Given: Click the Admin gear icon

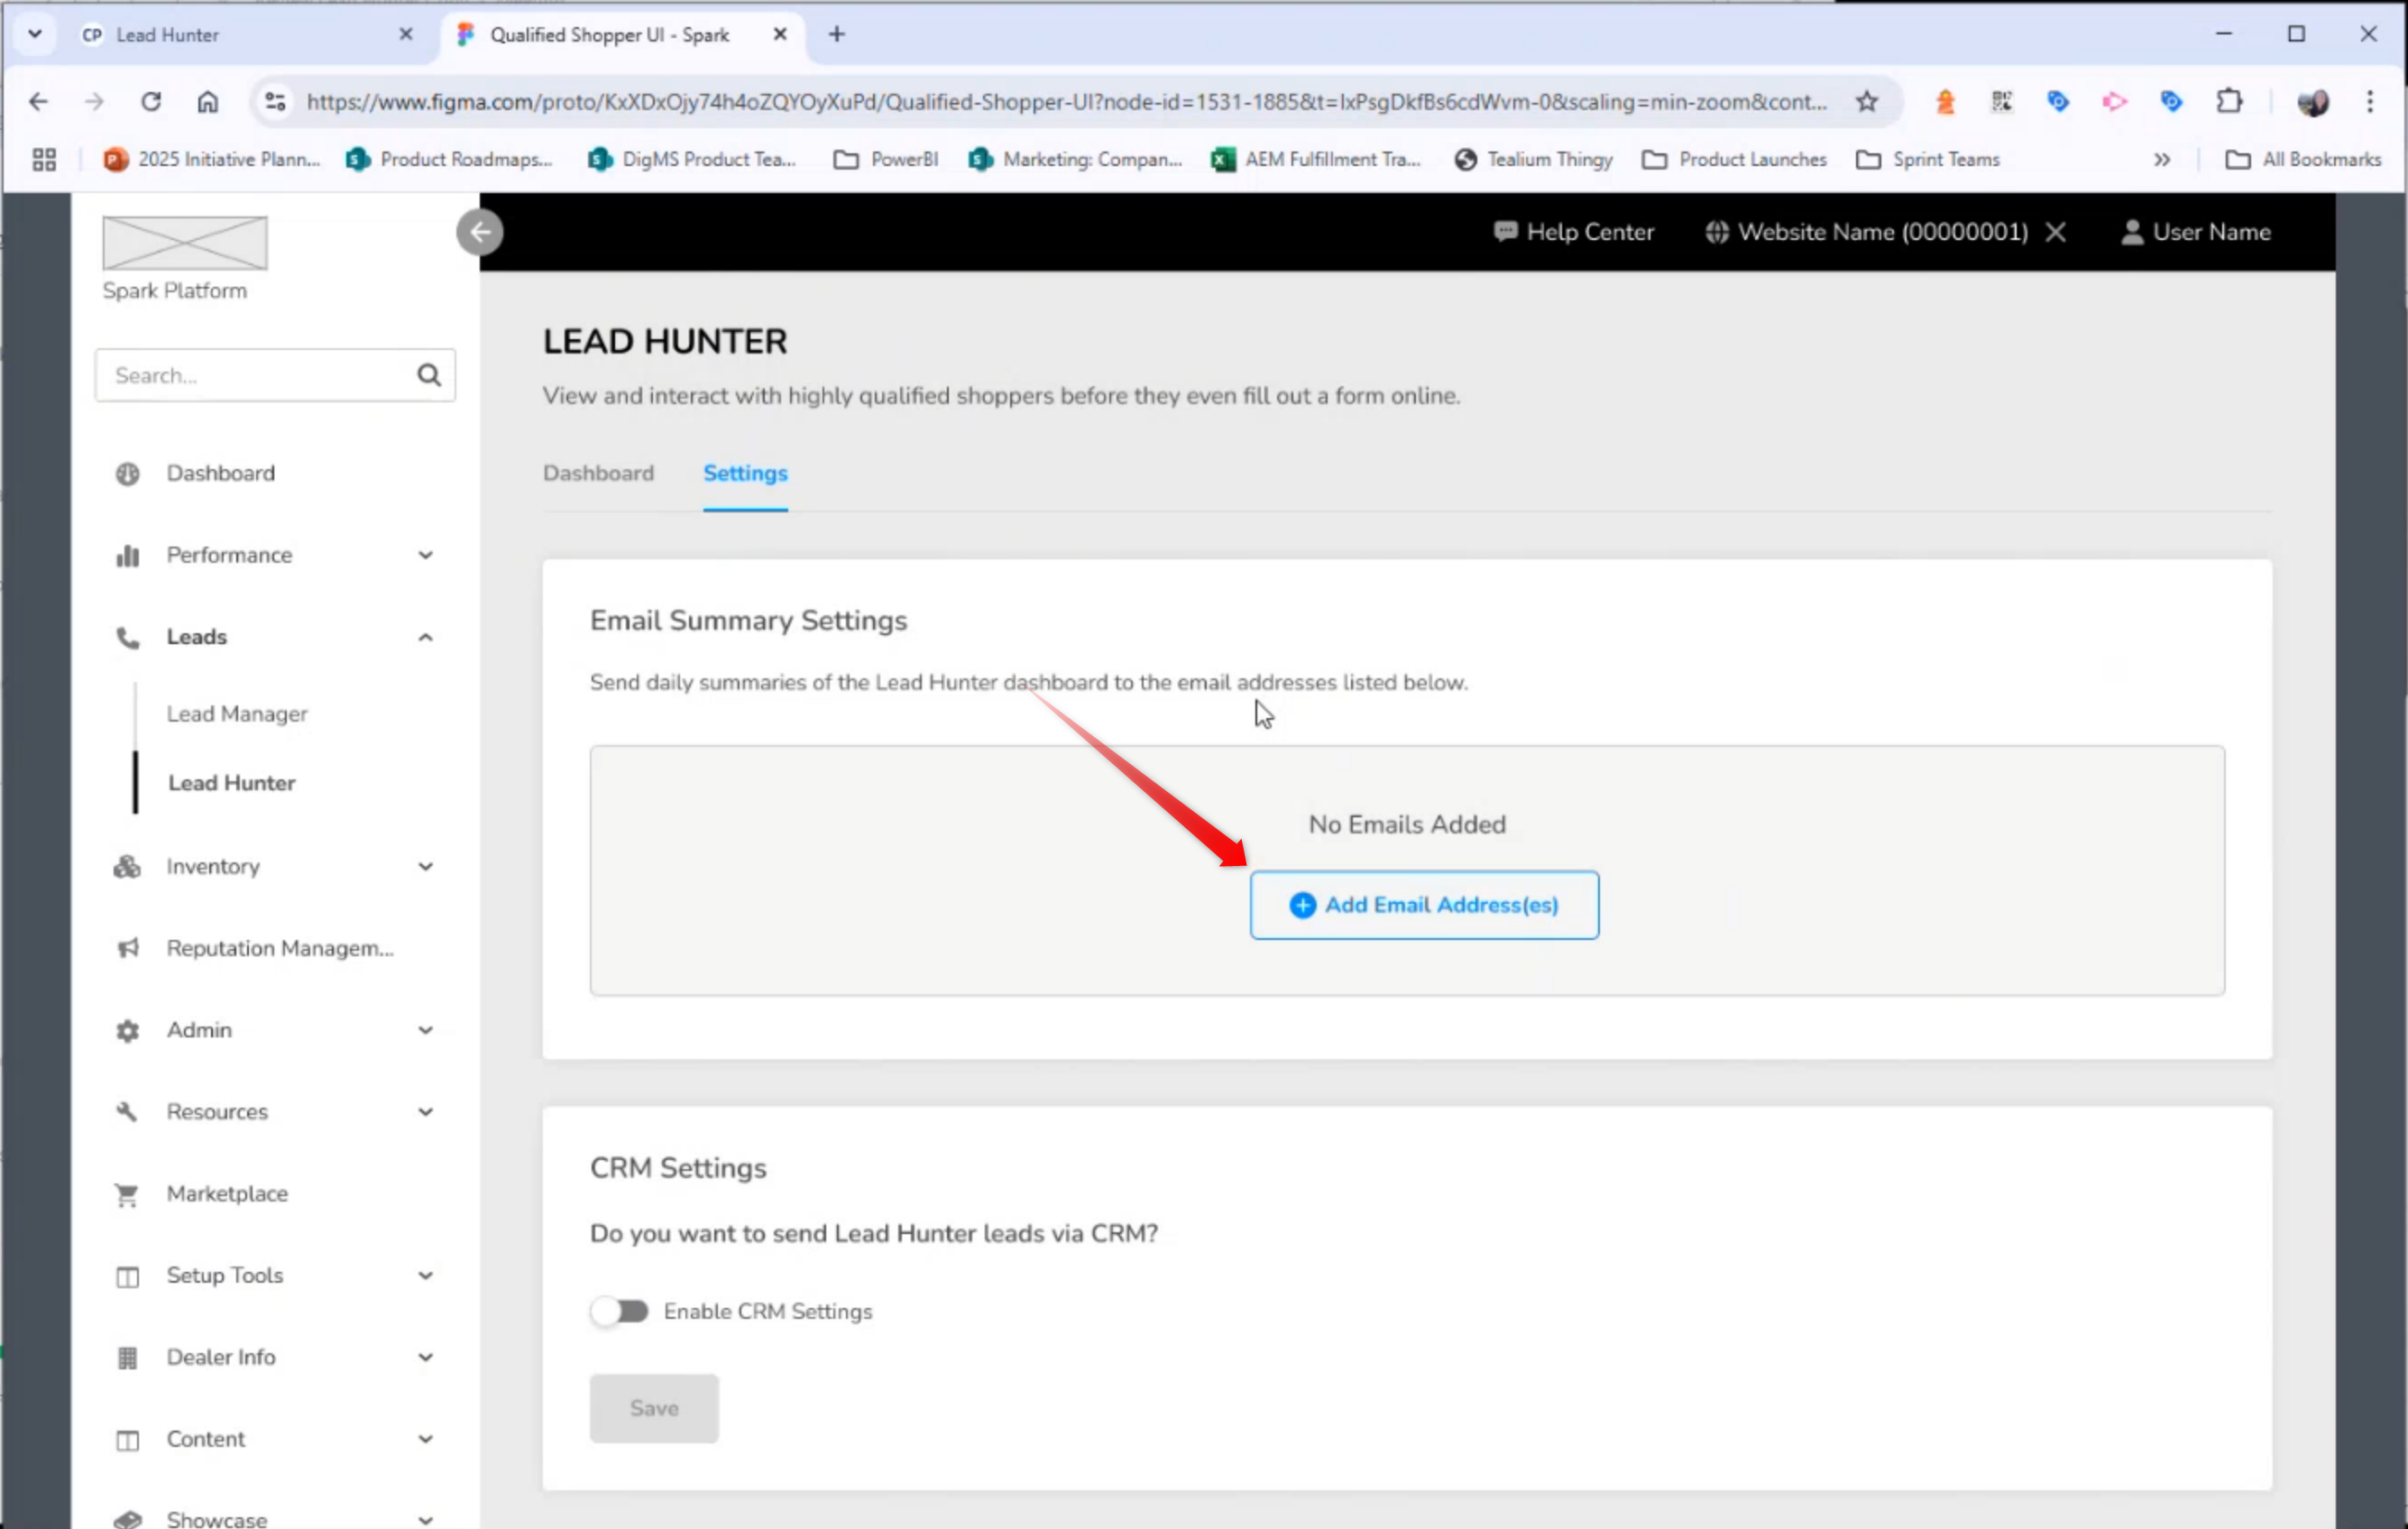Looking at the screenshot, I should (127, 1030).
